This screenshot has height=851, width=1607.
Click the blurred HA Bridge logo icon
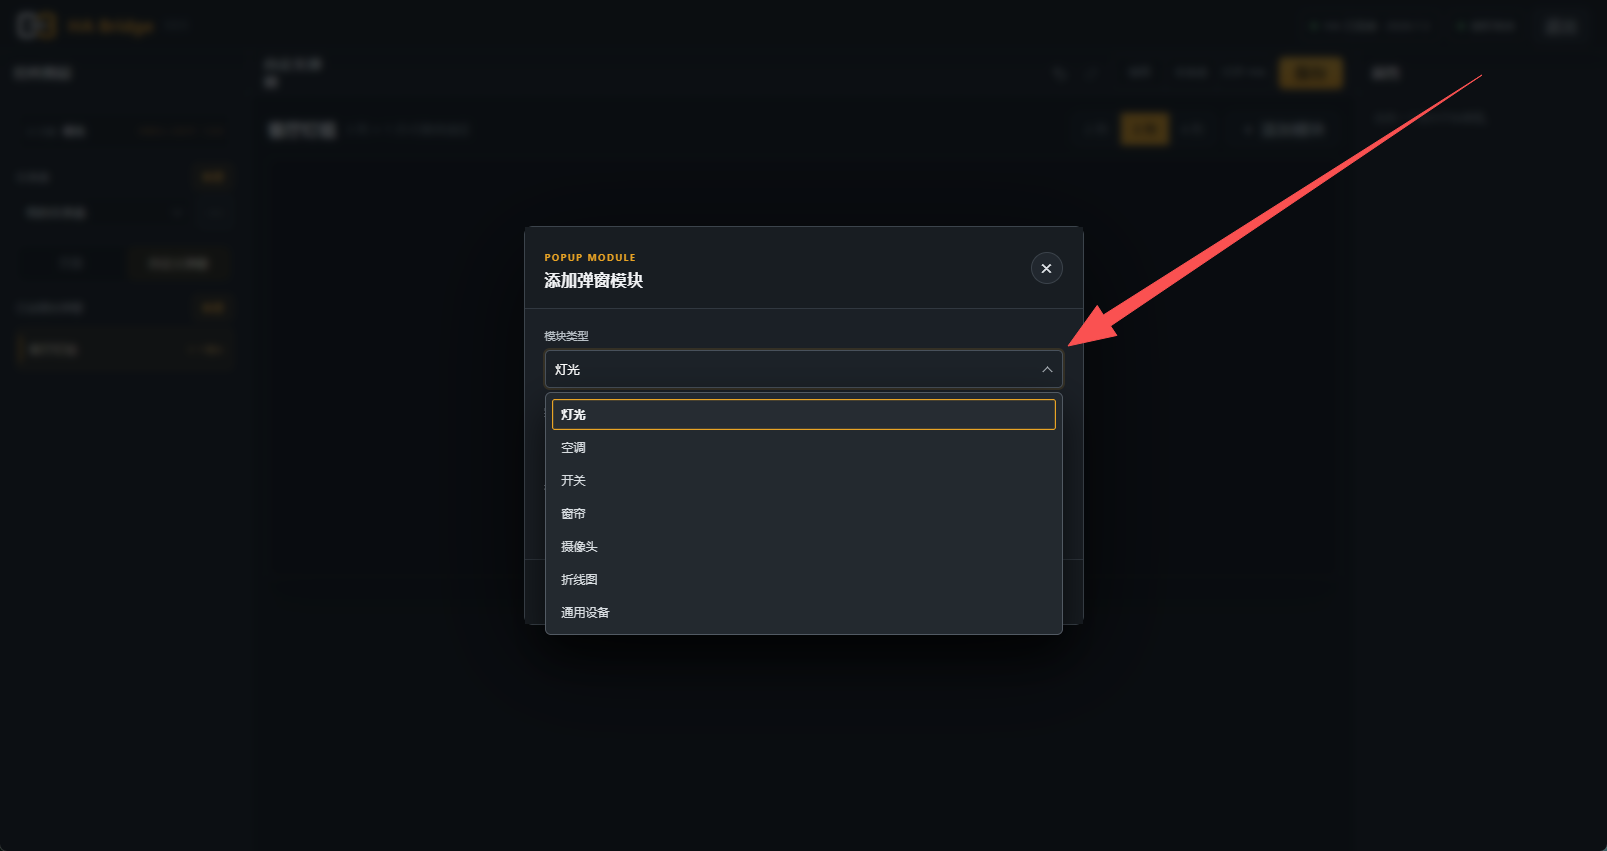click(36, 26)
